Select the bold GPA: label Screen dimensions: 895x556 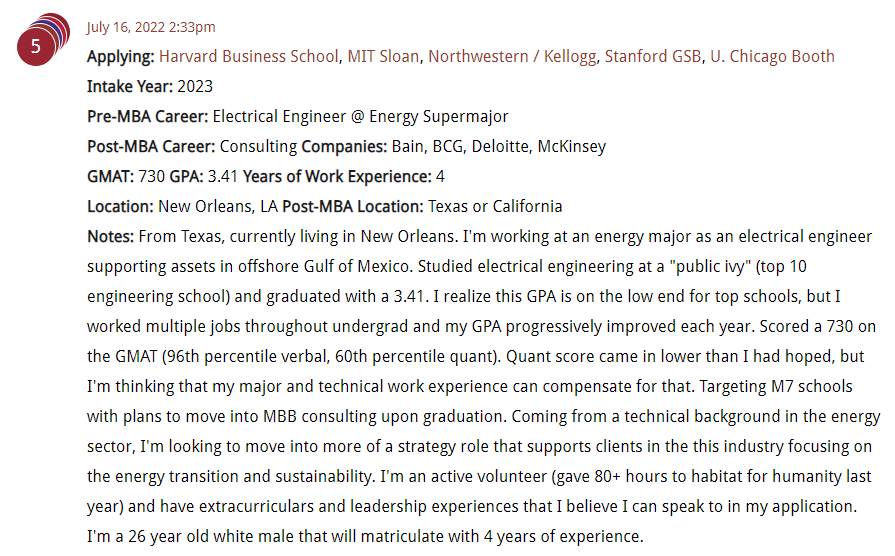pyautogui.click(x=186, y=176)
